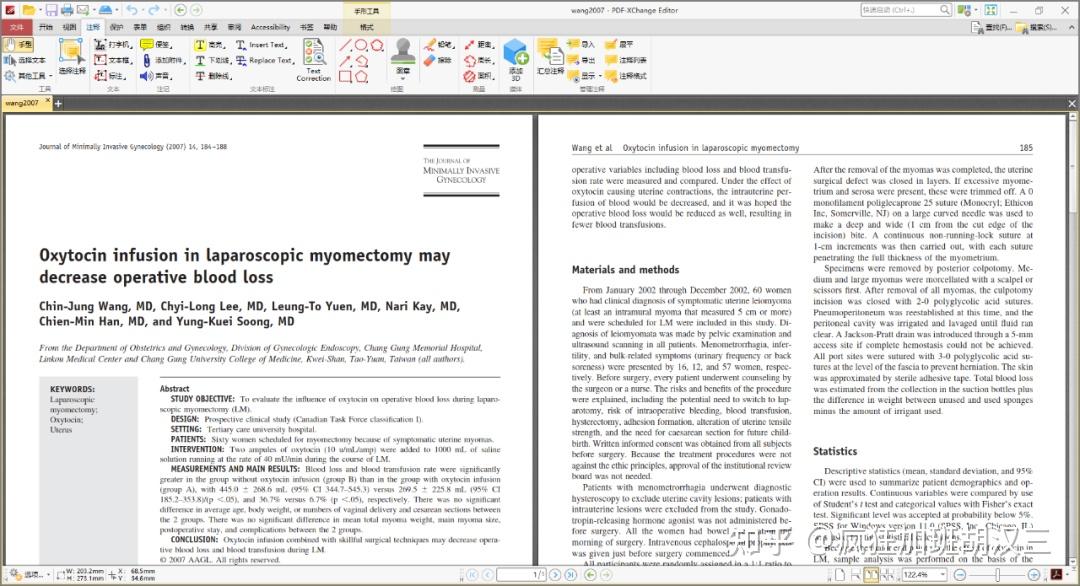This screenshot has height=586, width=1080.
Task: Toggle the Replace Text markup tool
Action: pyautogui.click(x=267, y=60)
